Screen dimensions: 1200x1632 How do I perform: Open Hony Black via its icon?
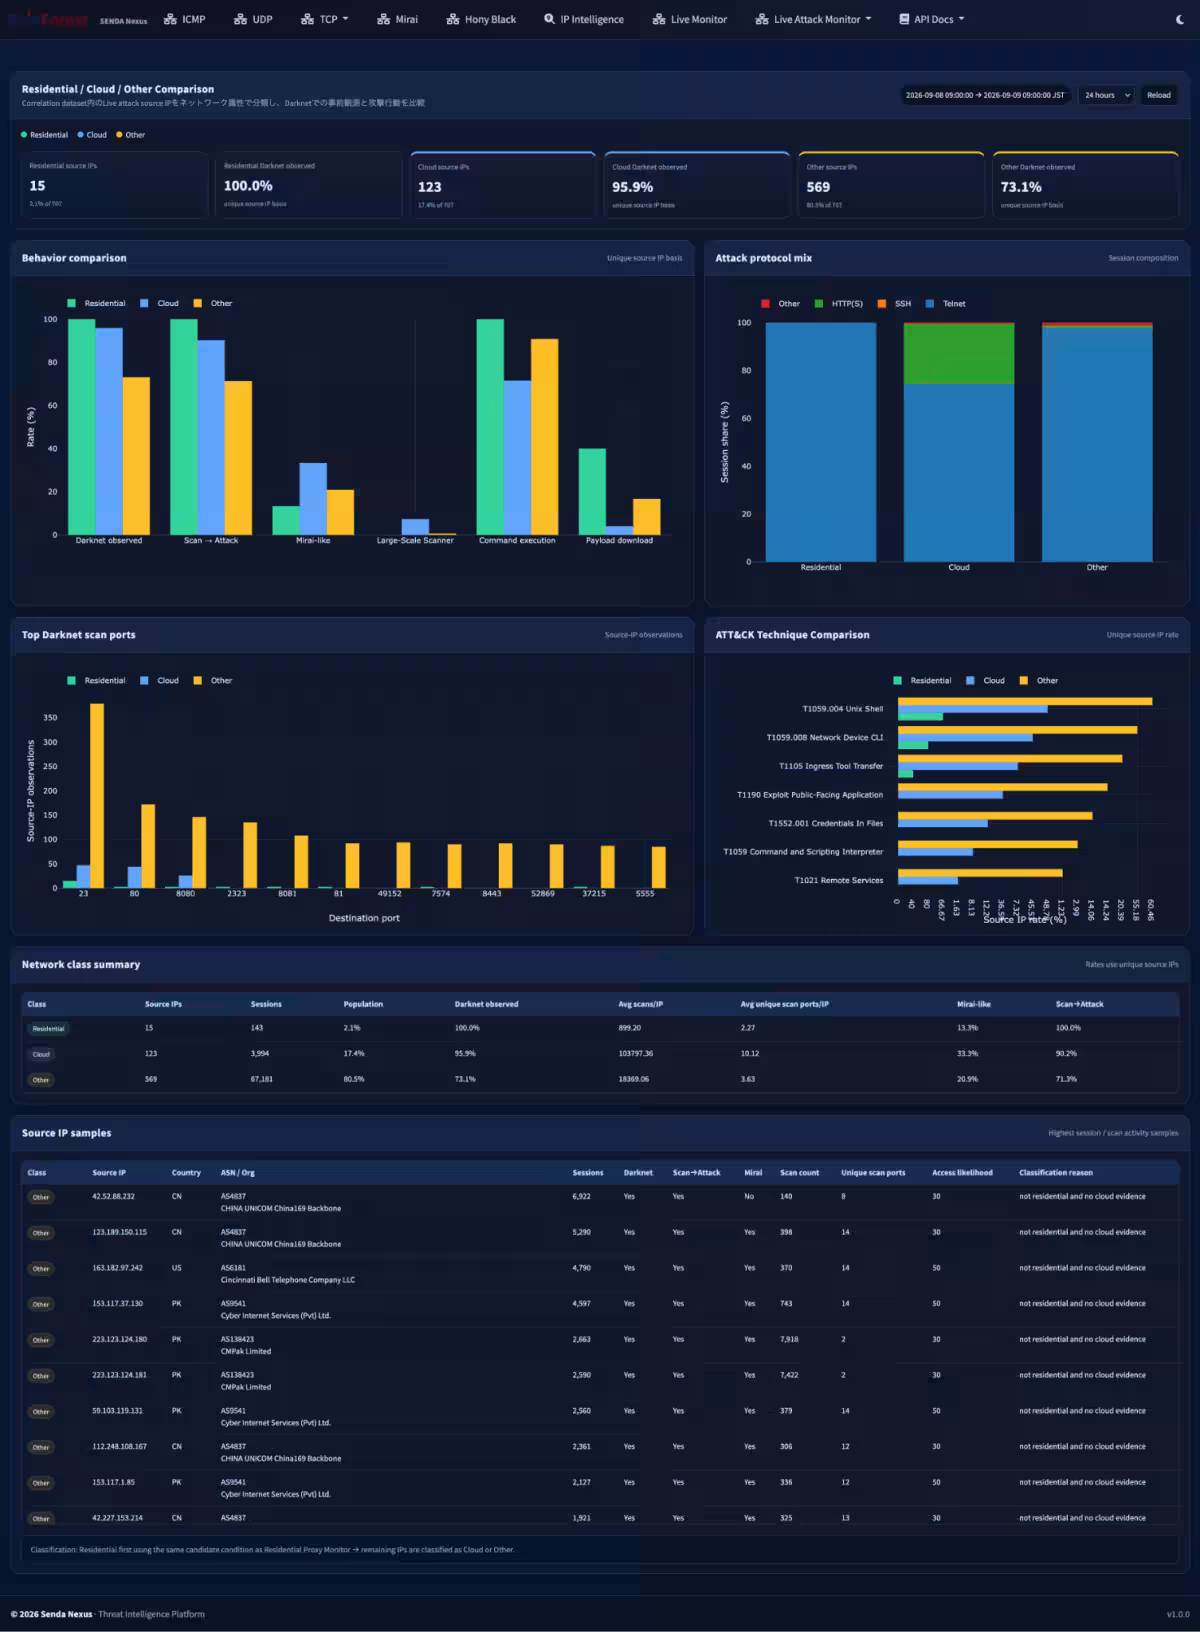453,19
